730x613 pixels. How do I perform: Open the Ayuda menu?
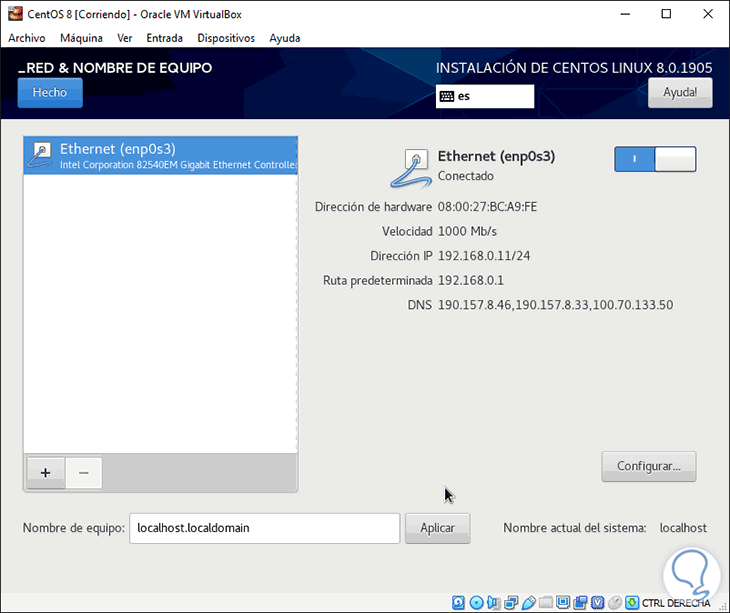[285, 38]
